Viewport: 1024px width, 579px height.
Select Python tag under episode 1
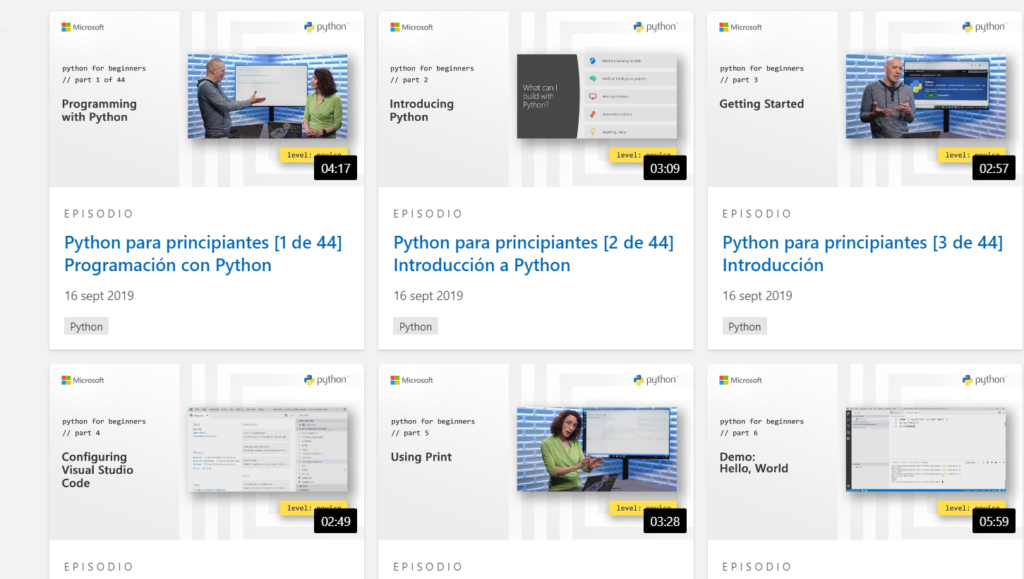coord(86,326)
